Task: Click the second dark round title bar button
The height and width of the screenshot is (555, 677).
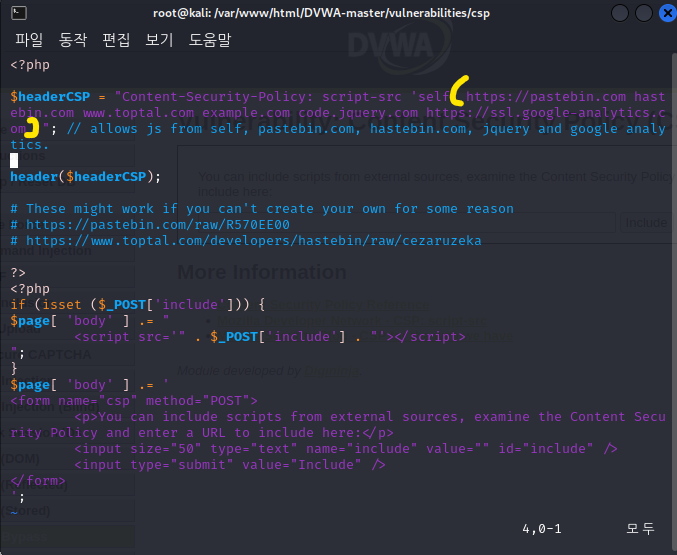Action: tap(643, 13)
